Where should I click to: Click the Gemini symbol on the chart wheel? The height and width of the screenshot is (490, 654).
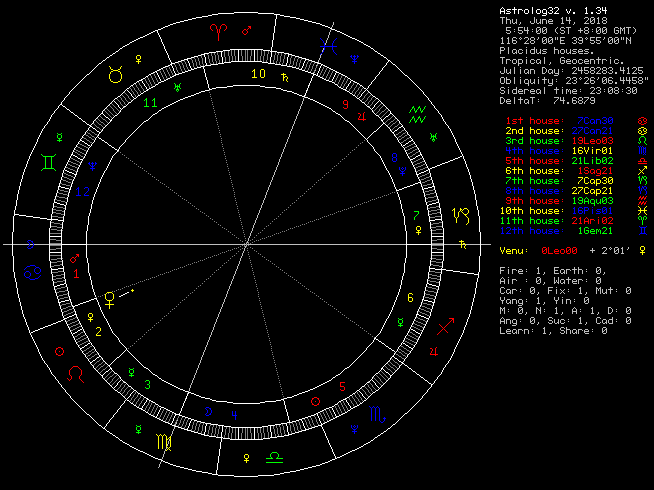coord(47,160)
